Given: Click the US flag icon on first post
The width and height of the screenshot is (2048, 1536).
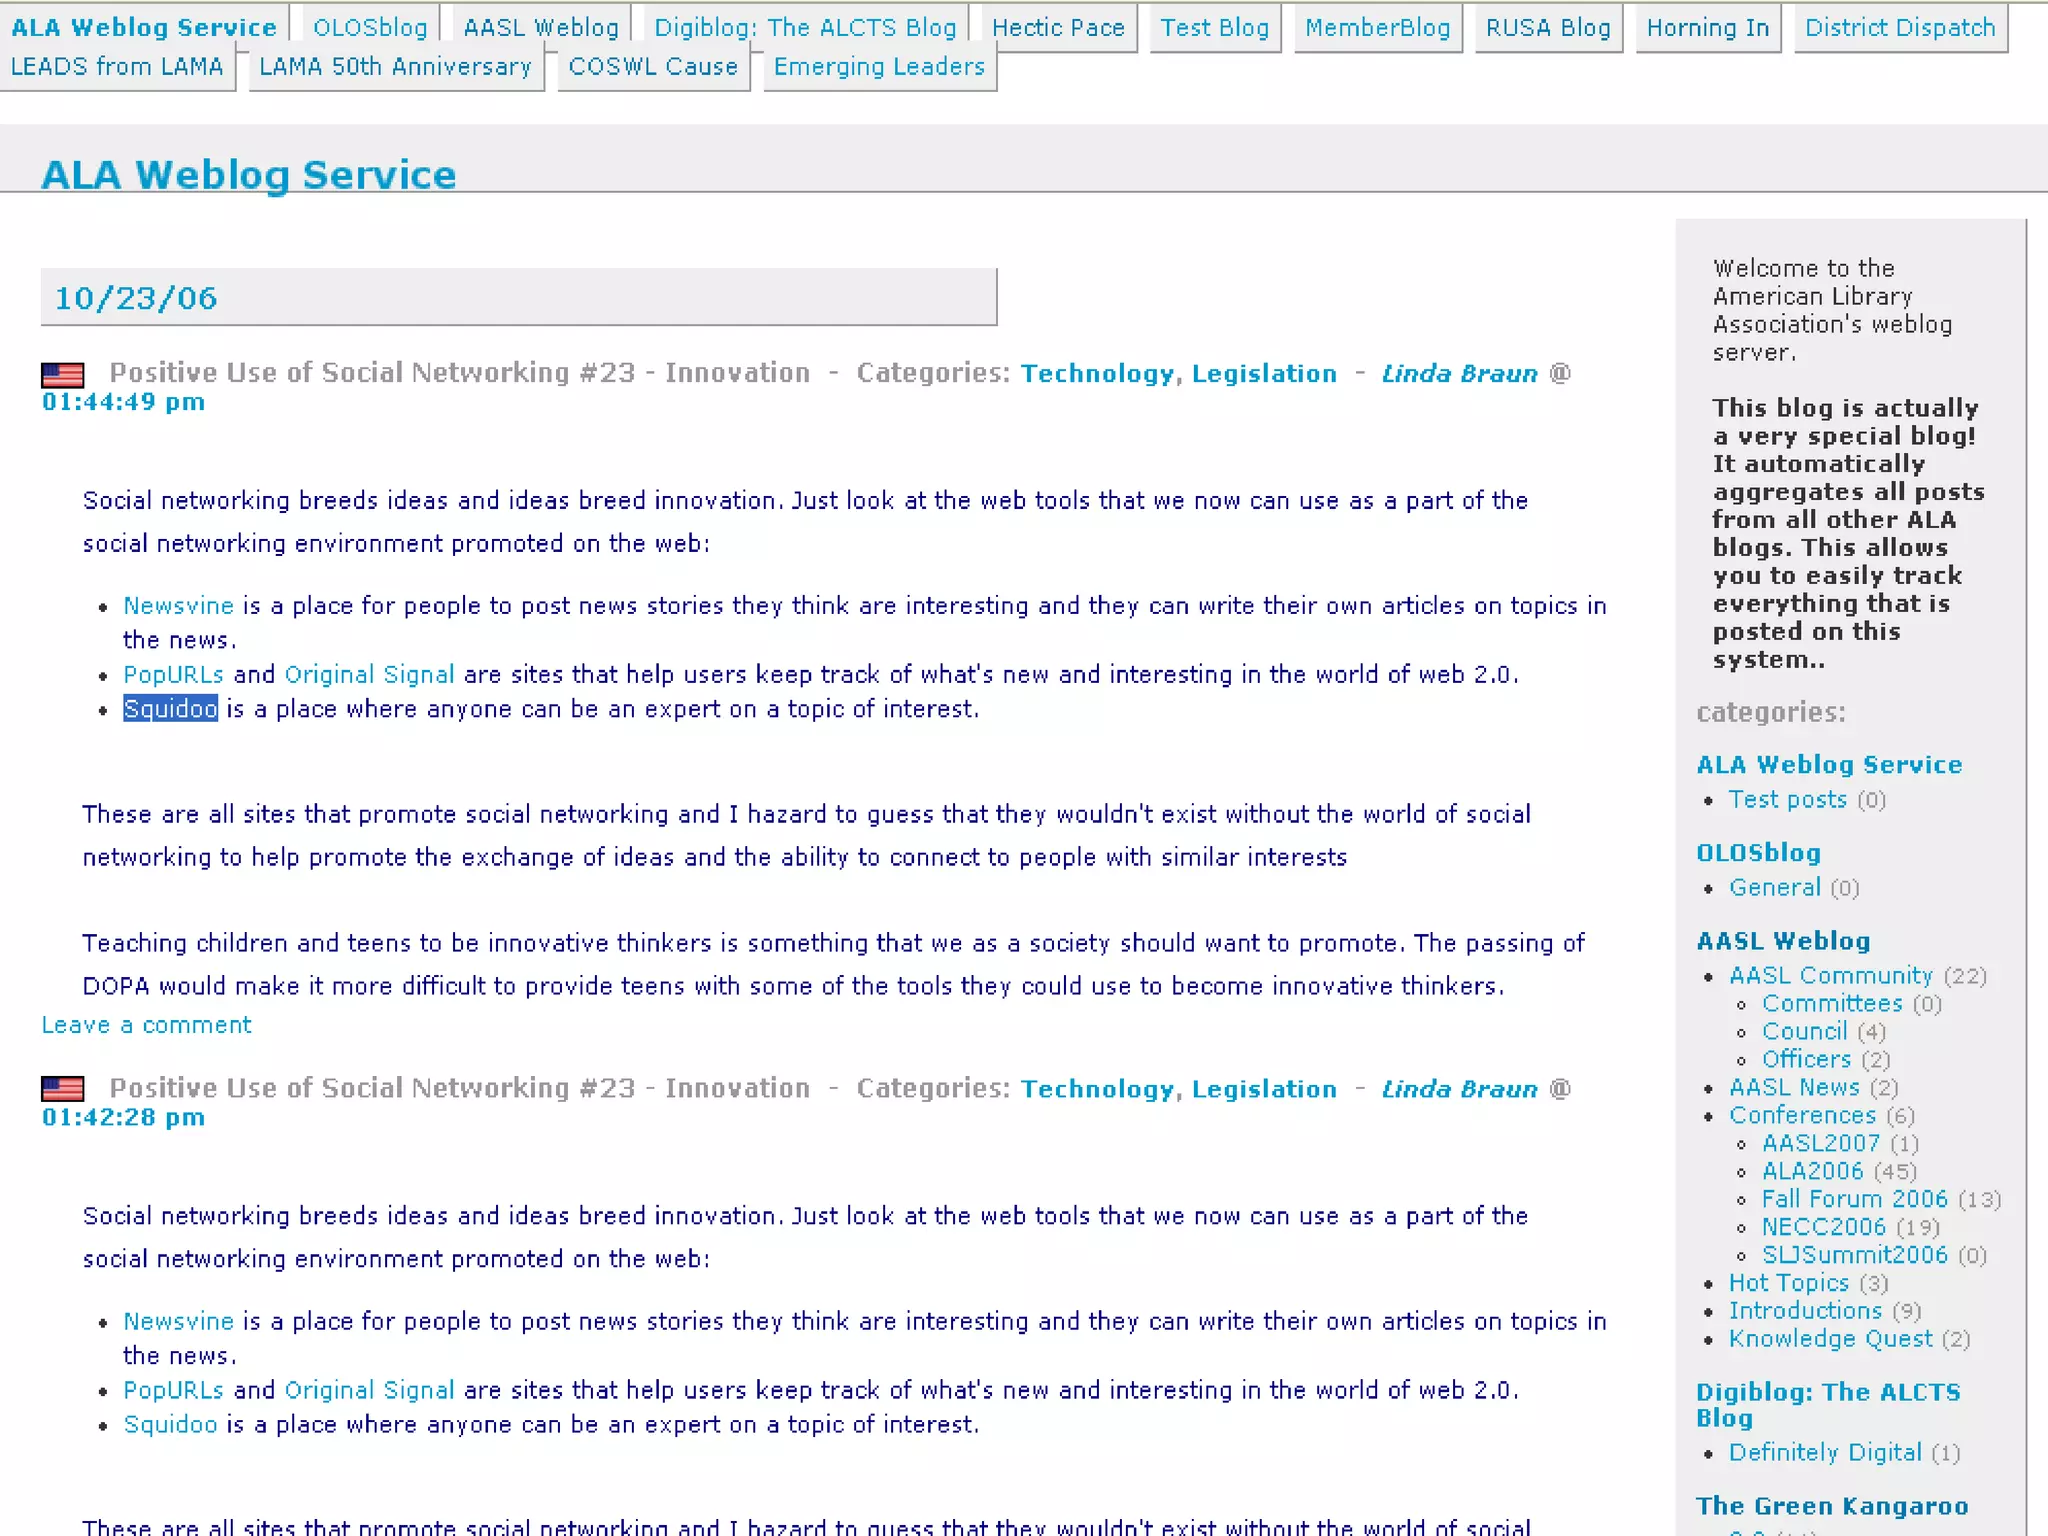Looking at the screenshot, I should pos(62,375).
